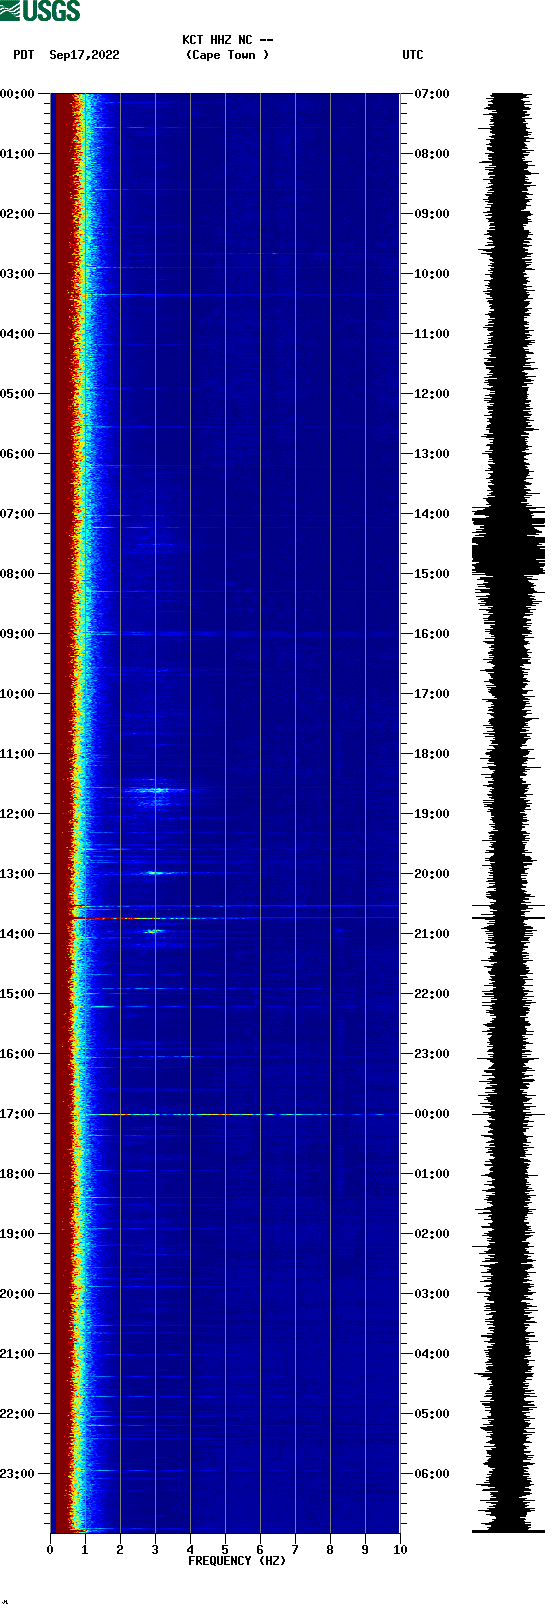Click the '07:00' PDT time label
This screenshot has height=1613, width=552.
pos(17,514)
